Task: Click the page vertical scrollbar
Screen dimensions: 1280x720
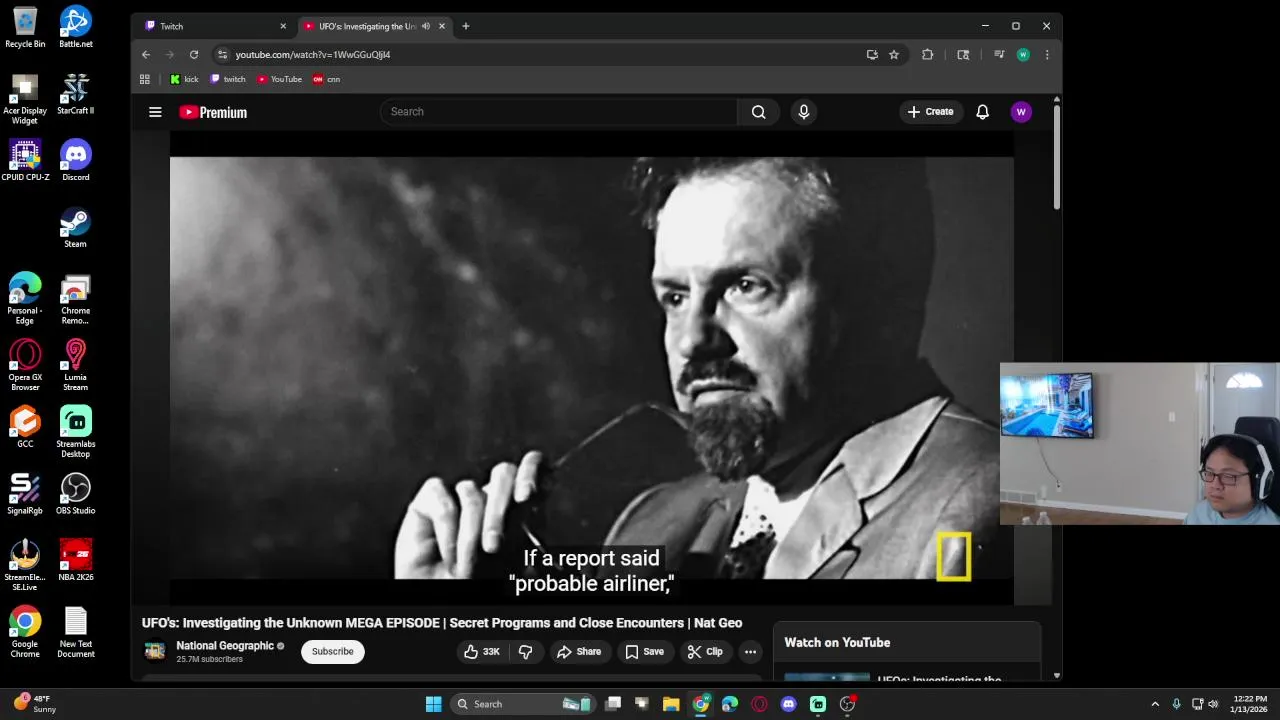Action: 1056,156
